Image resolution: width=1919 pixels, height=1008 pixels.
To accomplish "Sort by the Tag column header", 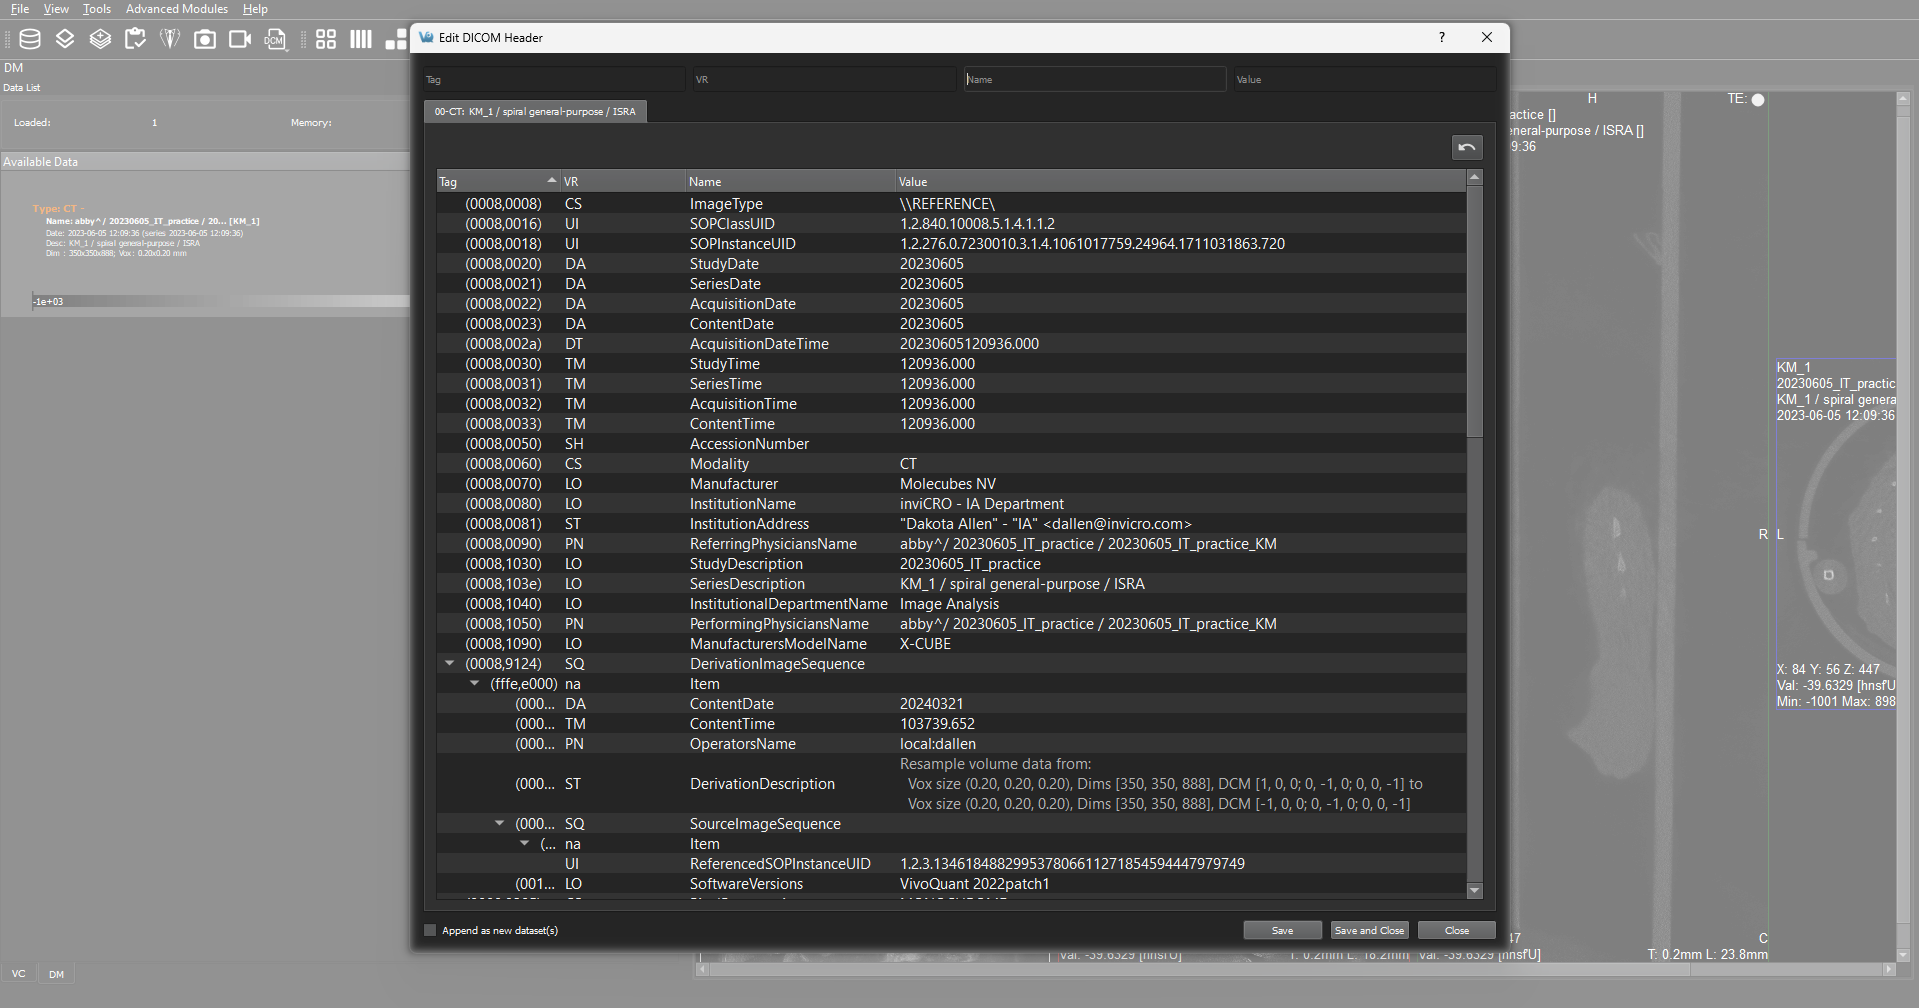I will pos(497,181).
